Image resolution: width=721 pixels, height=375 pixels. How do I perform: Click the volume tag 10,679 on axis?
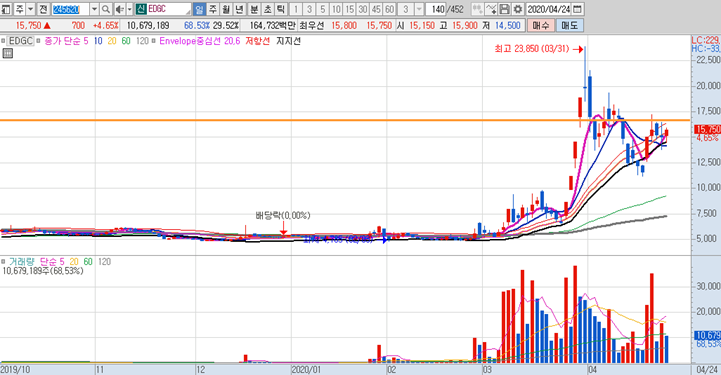[708, 335]
